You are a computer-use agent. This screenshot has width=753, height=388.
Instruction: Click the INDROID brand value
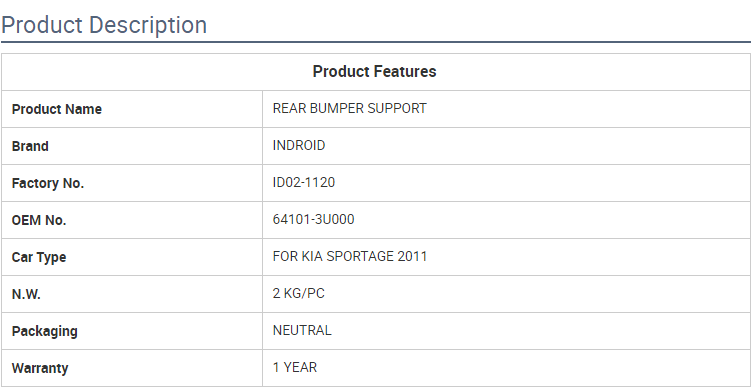click(x=299, y=146)
